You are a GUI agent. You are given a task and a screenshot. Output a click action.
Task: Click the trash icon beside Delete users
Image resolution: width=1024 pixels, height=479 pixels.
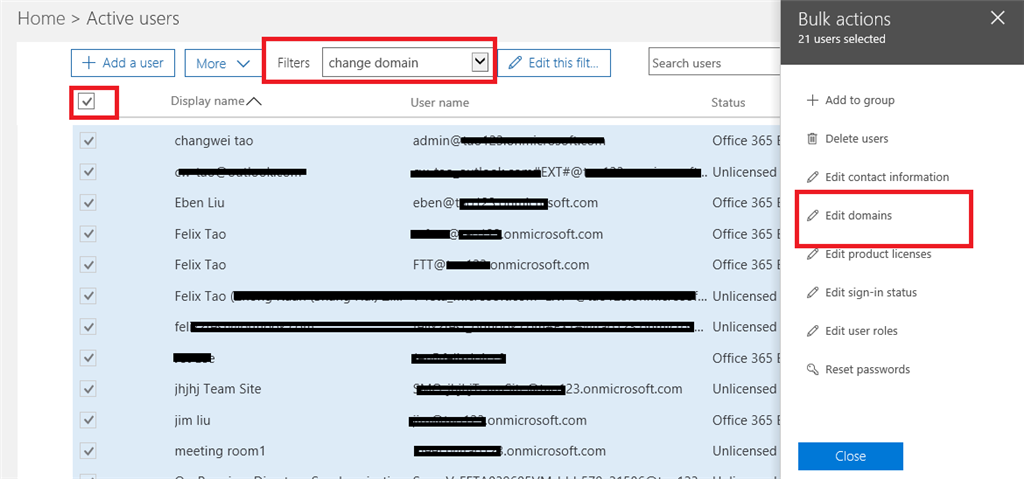[812, 139]
